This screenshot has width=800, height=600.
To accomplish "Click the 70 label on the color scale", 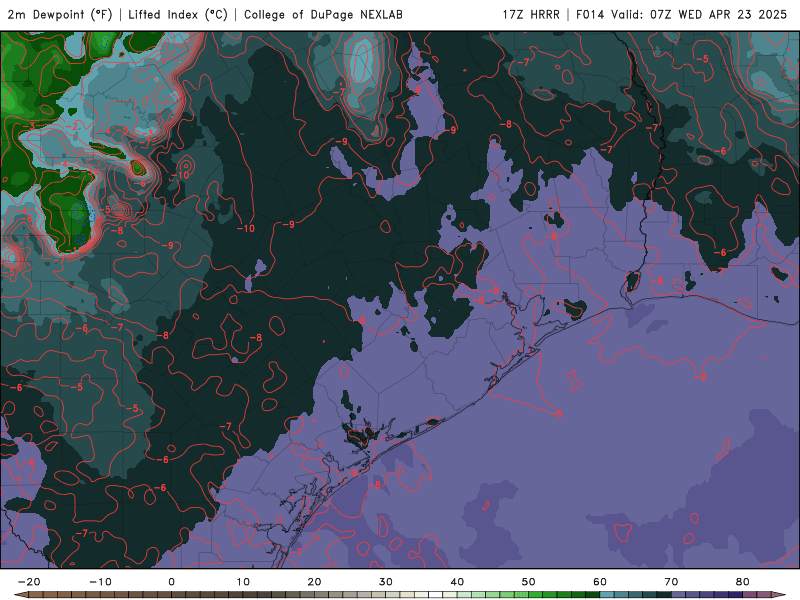I will click(x=671, y=582).
